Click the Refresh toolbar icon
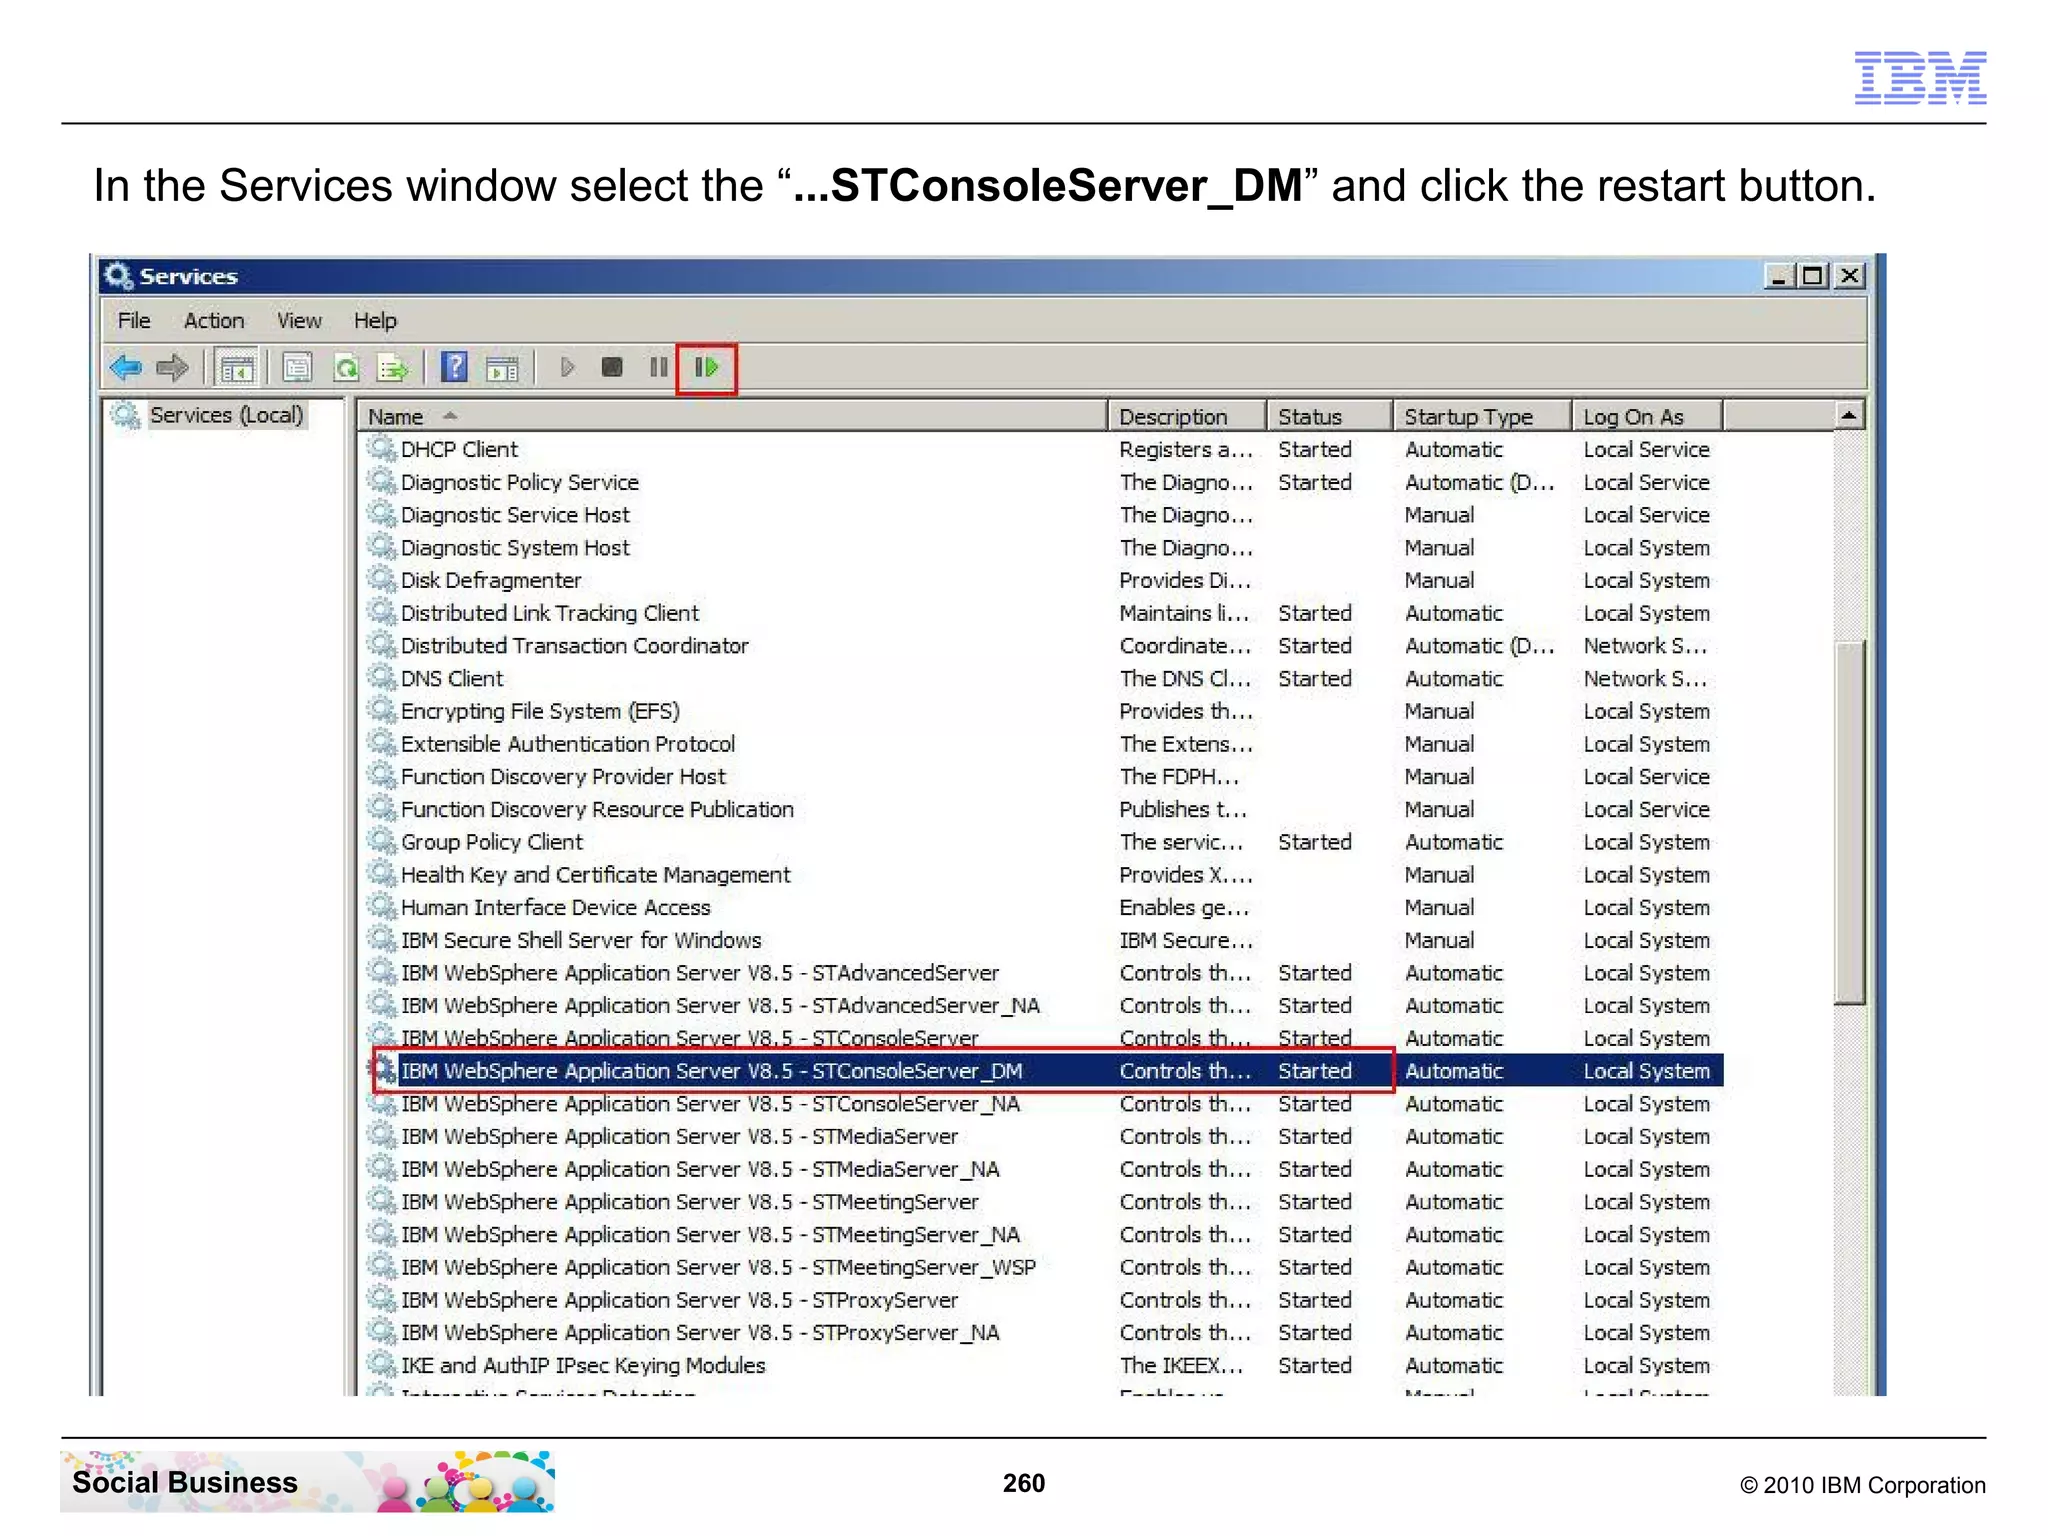Image resolution: width=2048 pixels, height=1536 pixels. click(346, 368)
